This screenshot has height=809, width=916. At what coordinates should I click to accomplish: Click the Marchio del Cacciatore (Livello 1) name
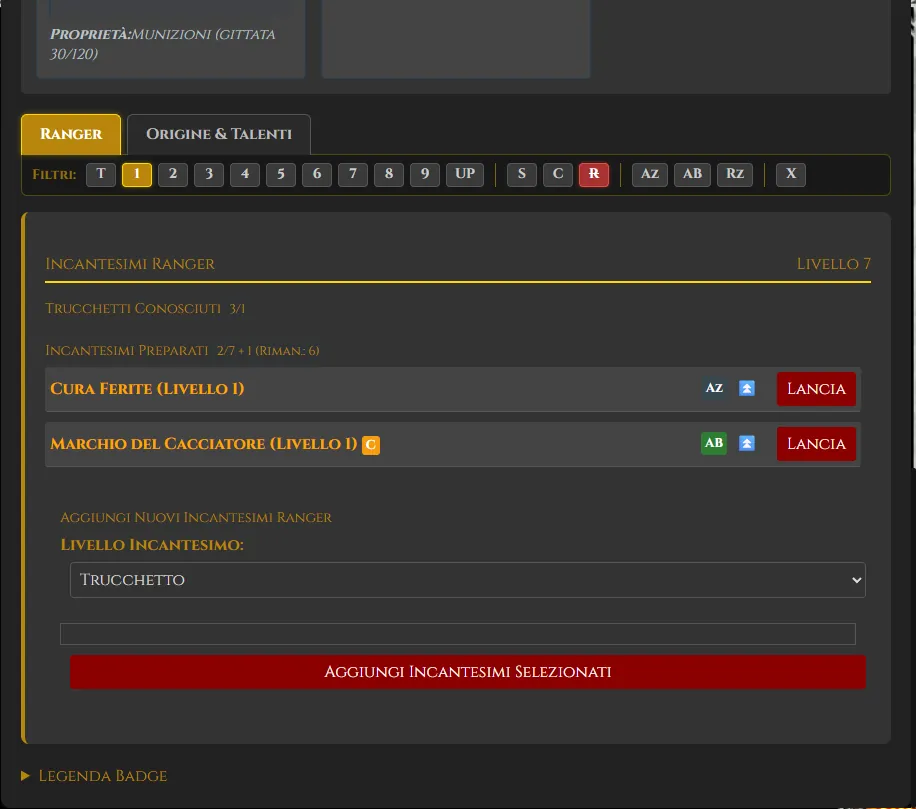click(204, 444)
